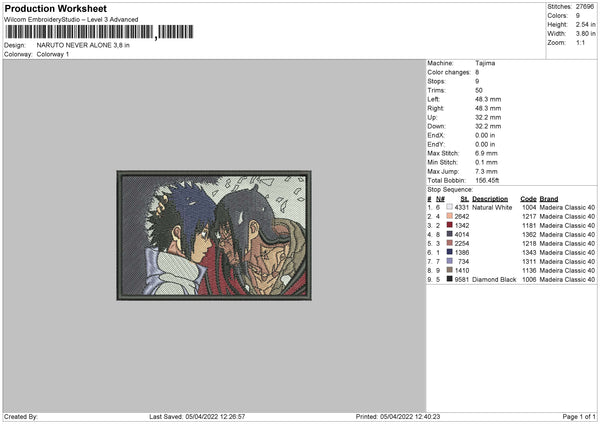
Task: Click the barcode under the worksheet title
Action: pos(99,32)
